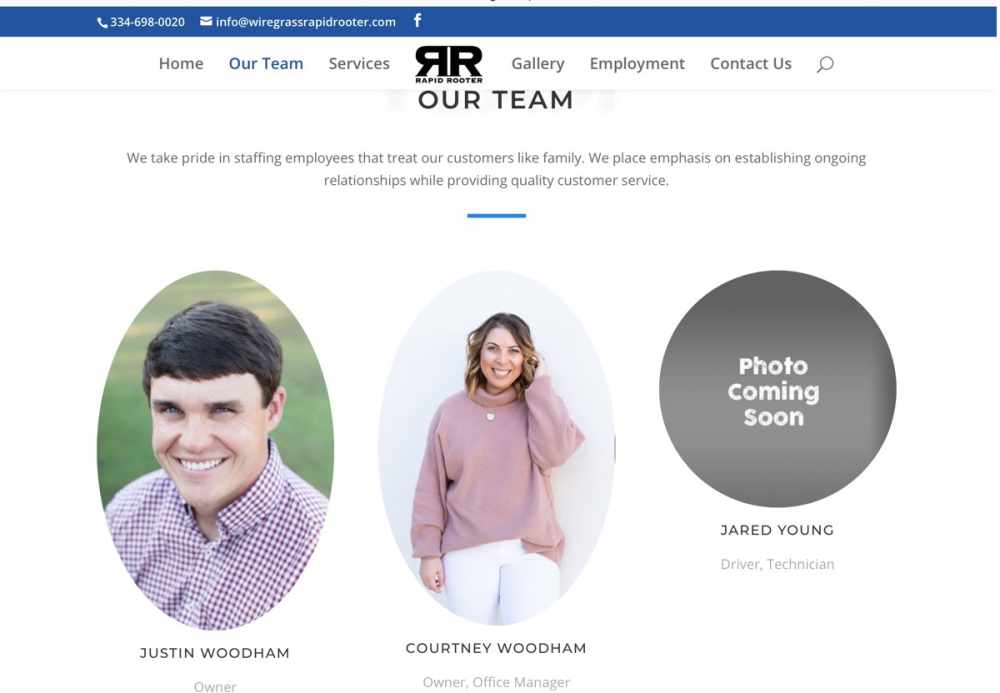Click the Driver, Technician title
This screenshot has width=1000, height=693.
[x=777, y=564]
